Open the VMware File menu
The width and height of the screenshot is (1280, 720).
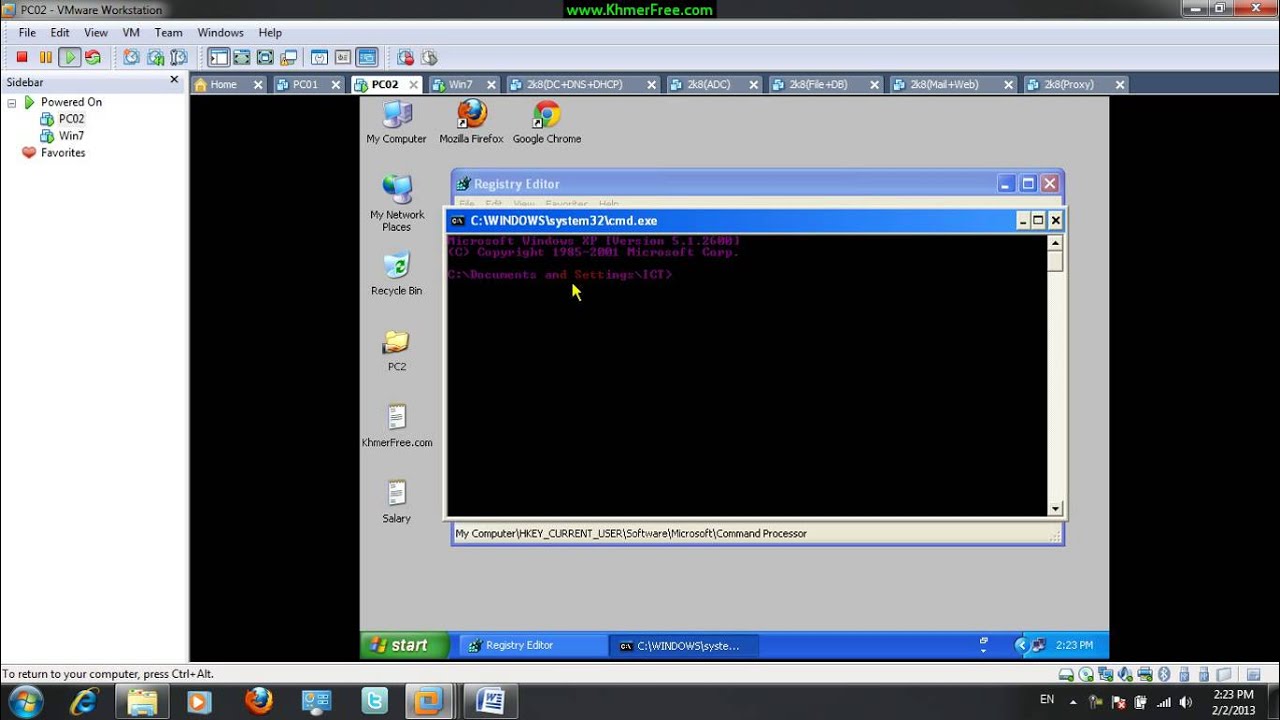(27, 33)
